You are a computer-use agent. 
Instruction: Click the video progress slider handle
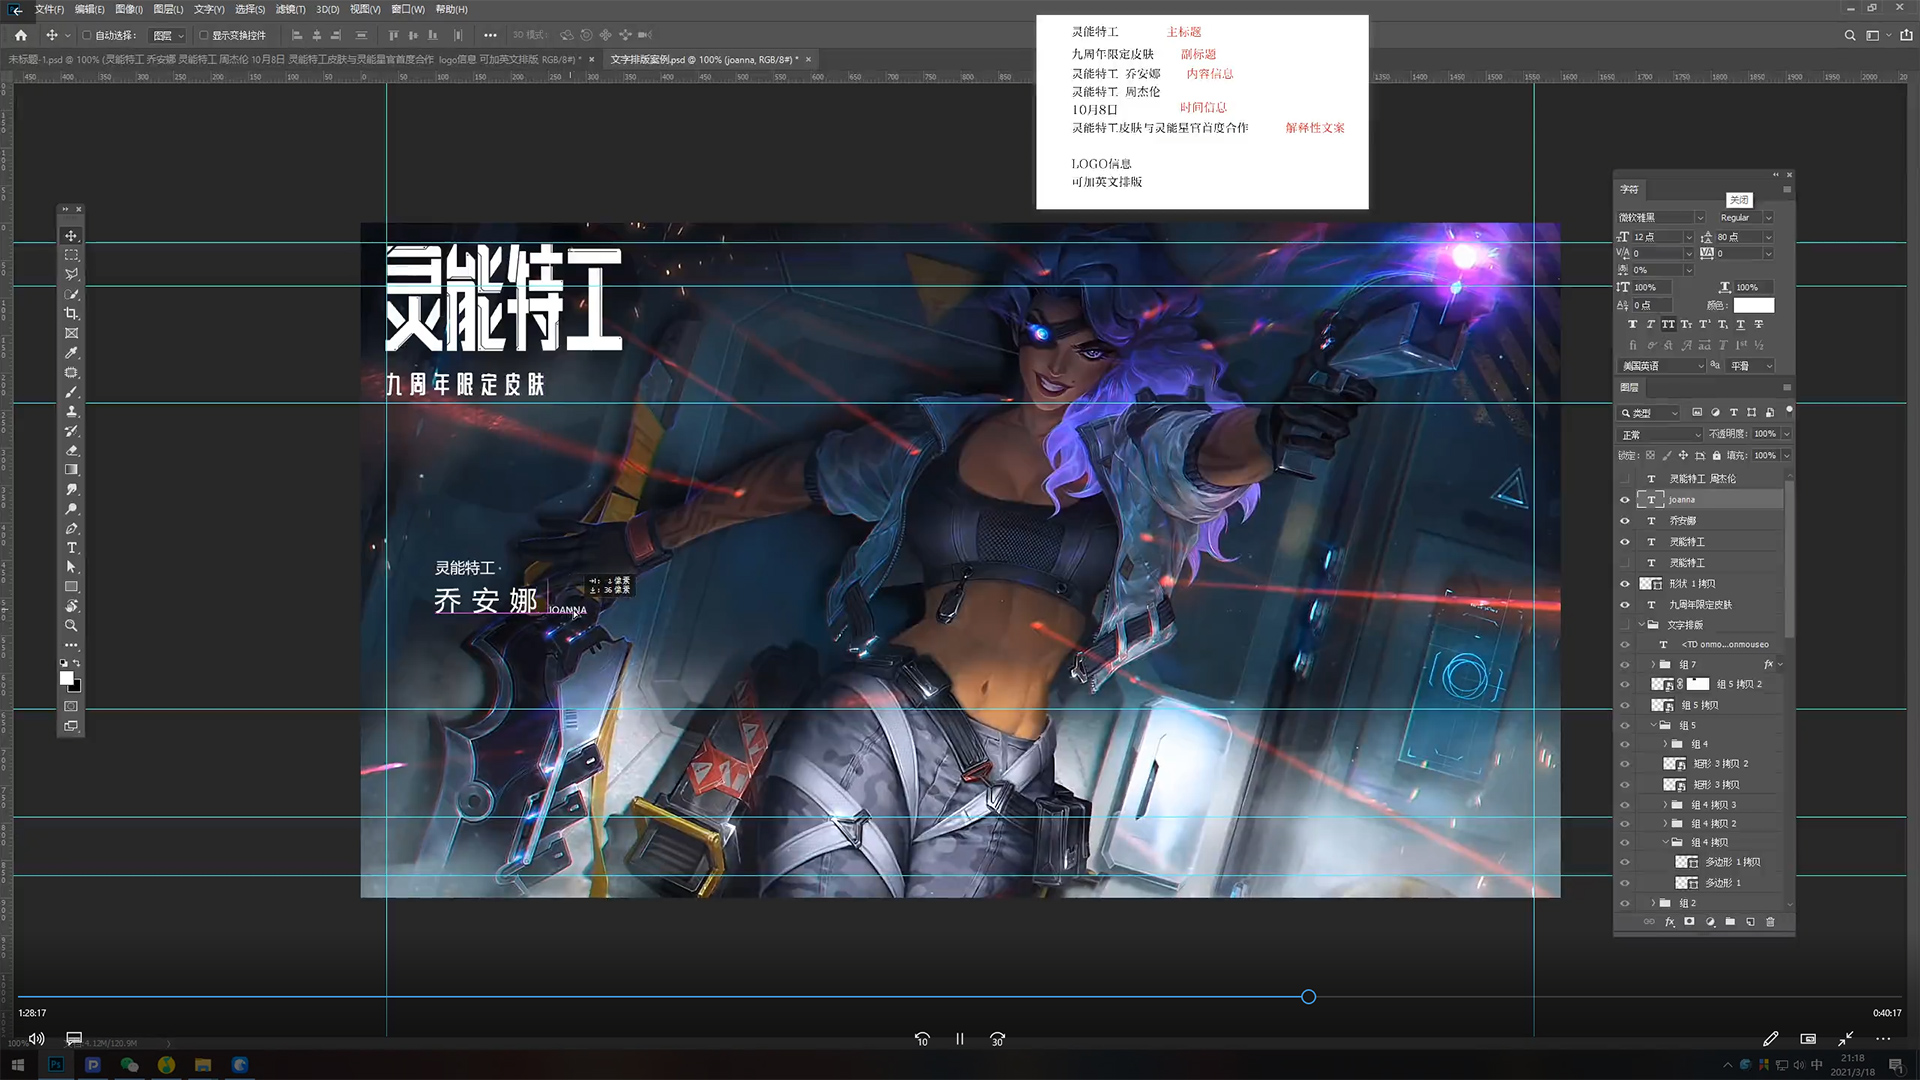(x=1308, y=997)
